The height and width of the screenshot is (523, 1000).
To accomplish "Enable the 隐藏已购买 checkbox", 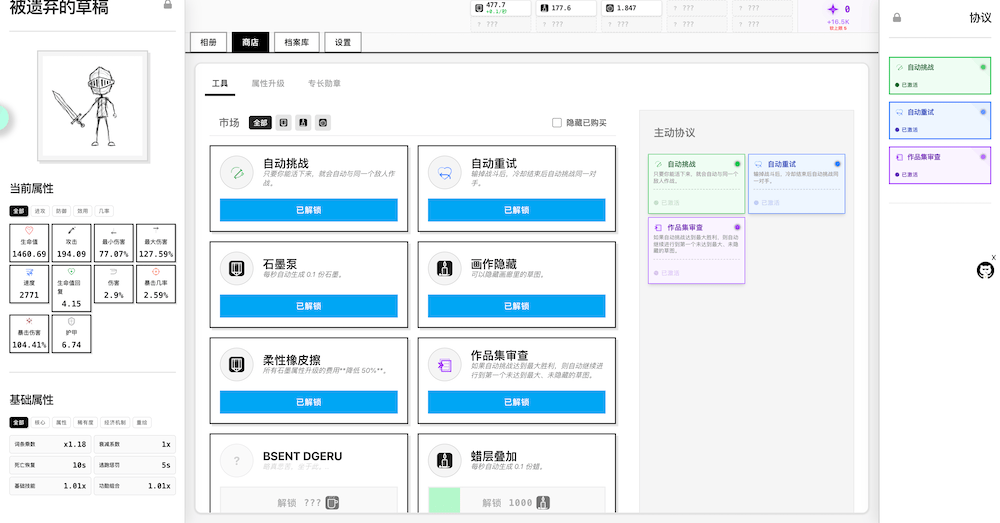I will pyautogui.click(x=557, y=123).
